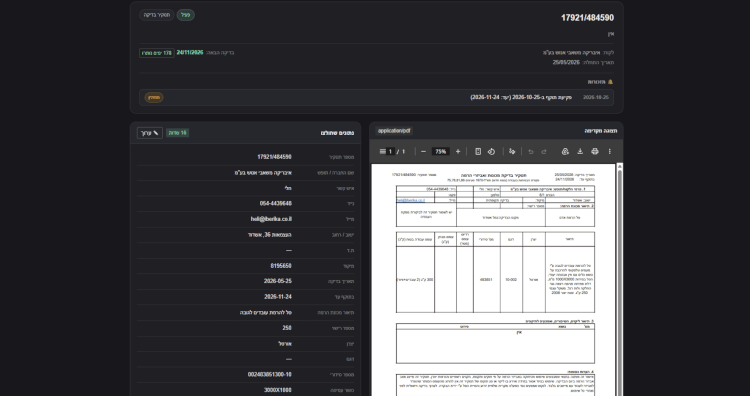Screen dimensions: 750x396
Task: Click the next inspection date 24/11/2026
Action: point(190,53)
